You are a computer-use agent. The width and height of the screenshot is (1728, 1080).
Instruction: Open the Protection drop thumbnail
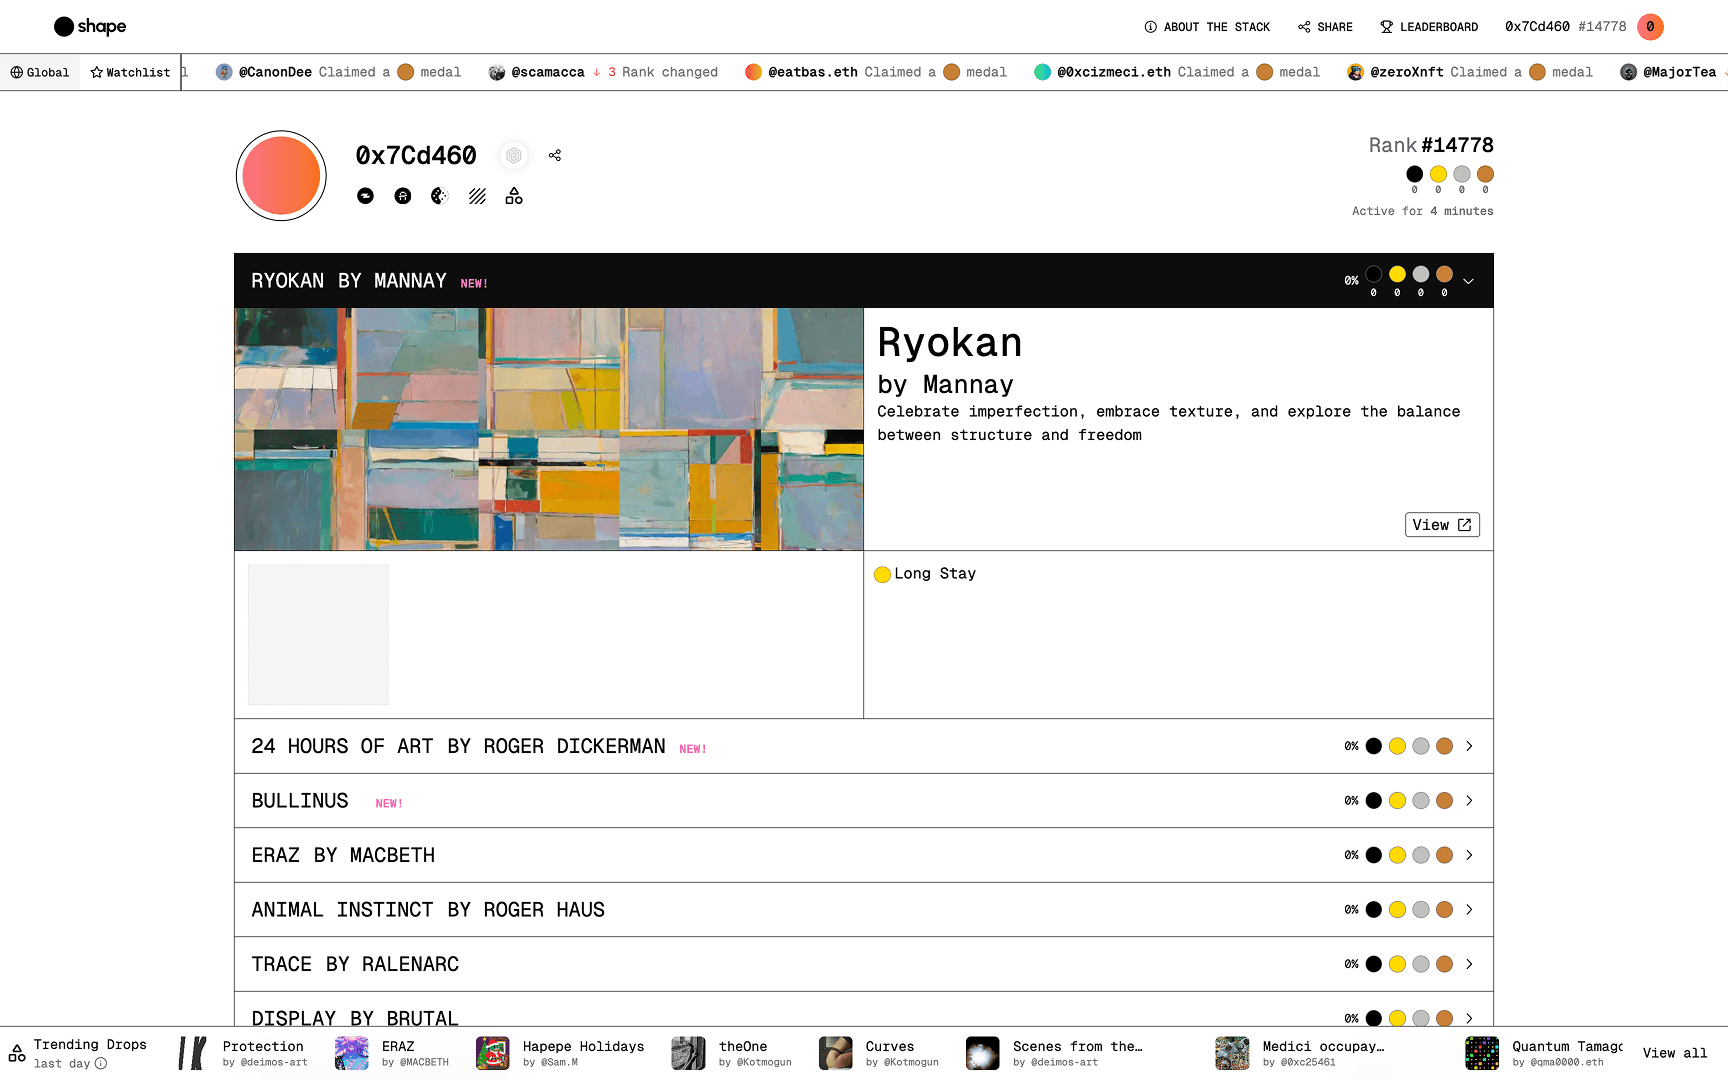tap(193, 1053)
